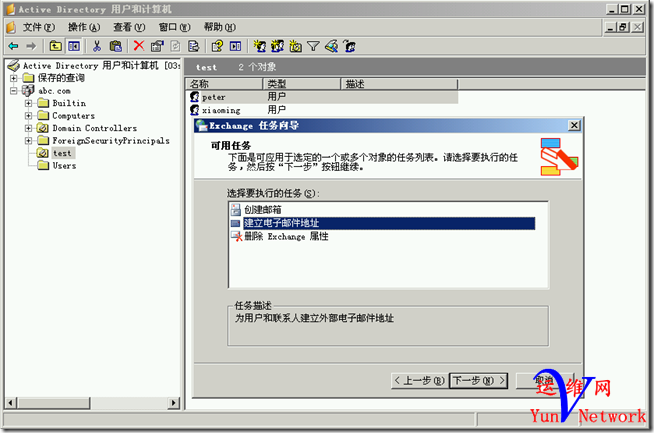Expand the ForeignSecurityPrincipals tree node

pyautogui.click(x=28, y=141)
